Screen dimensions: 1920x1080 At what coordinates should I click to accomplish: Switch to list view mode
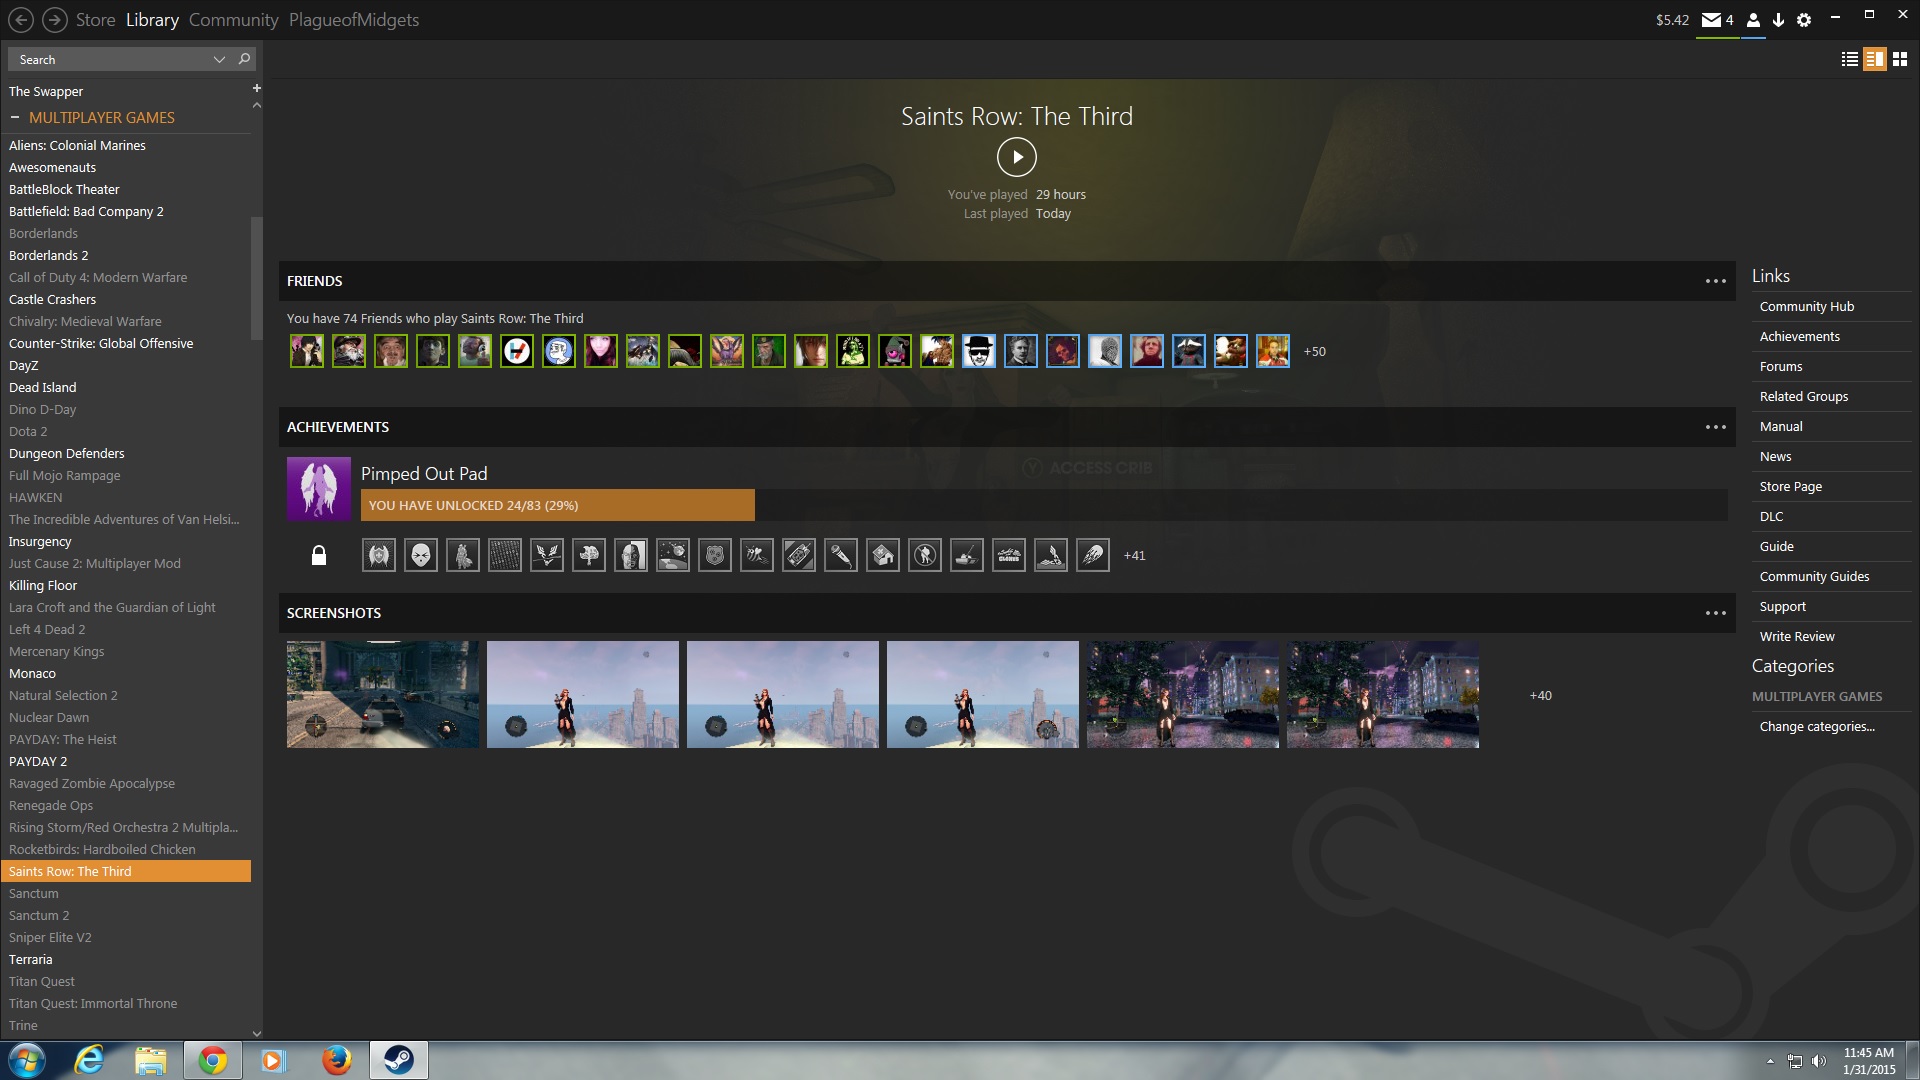tap(1850, 59)
